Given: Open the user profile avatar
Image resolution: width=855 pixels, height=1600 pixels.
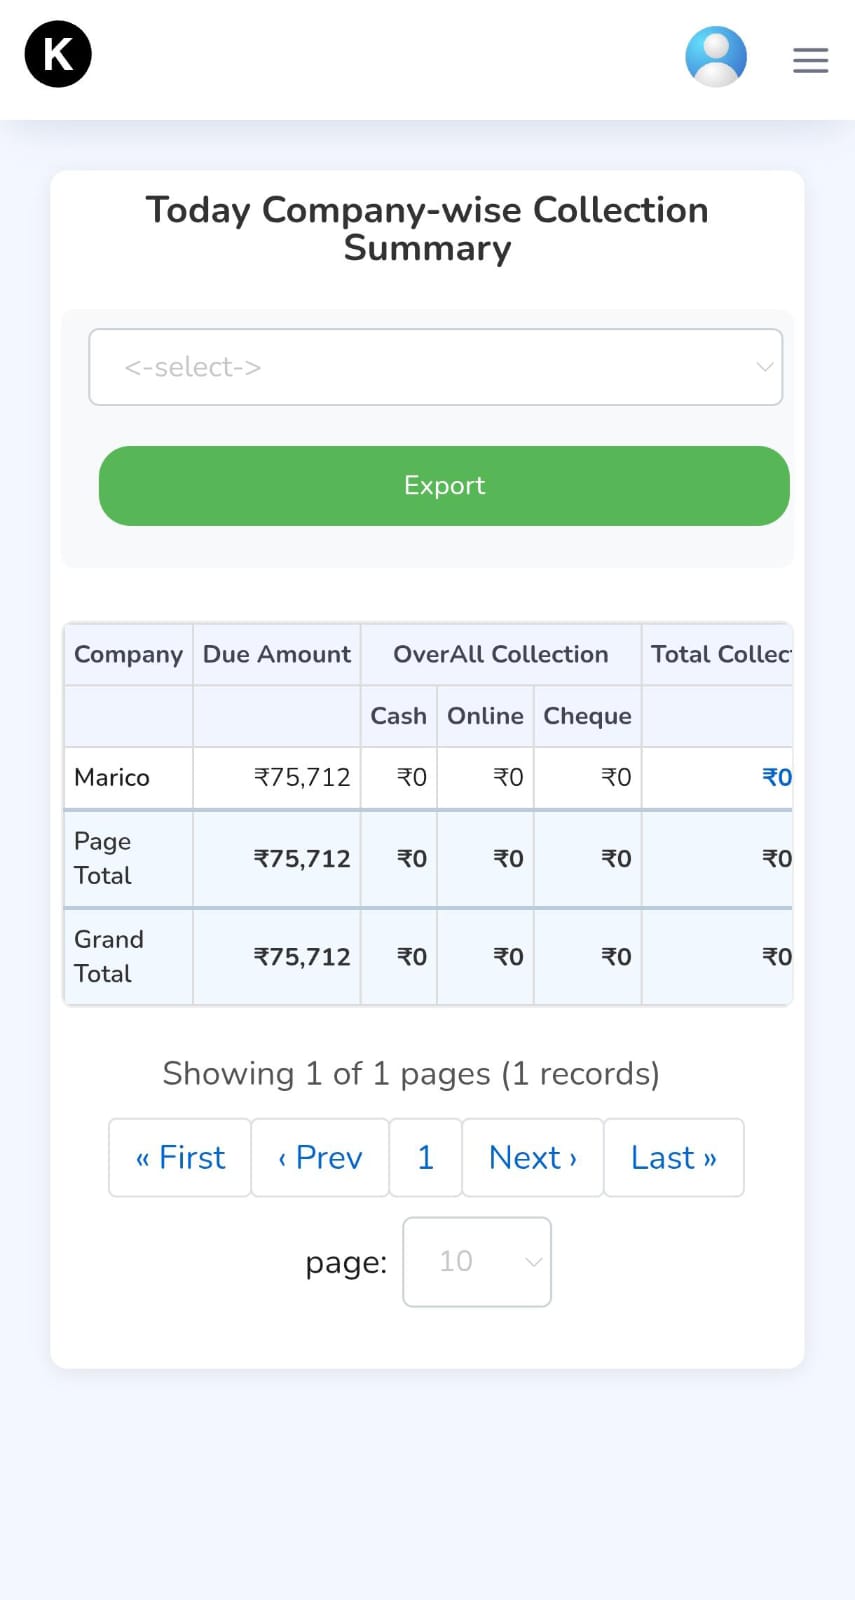Looking at the screenshot, I should coord(715,57).
